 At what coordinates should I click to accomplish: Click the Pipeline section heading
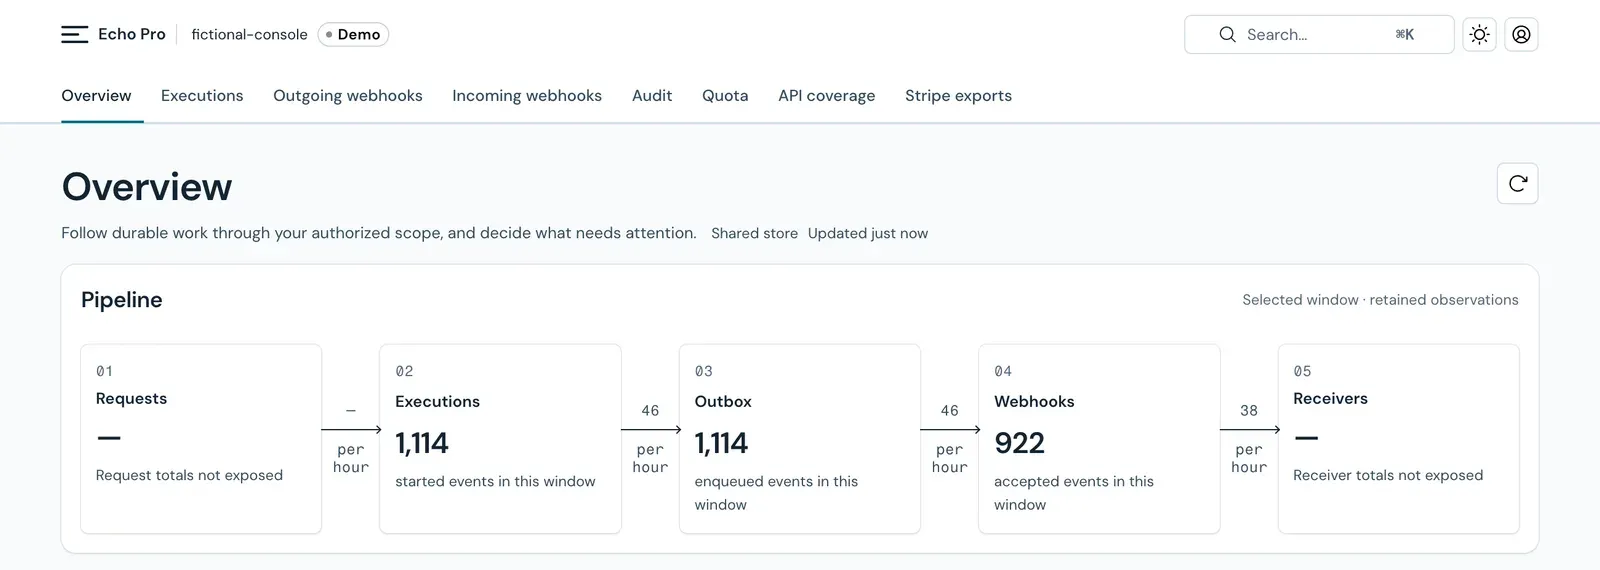point(122,300)
